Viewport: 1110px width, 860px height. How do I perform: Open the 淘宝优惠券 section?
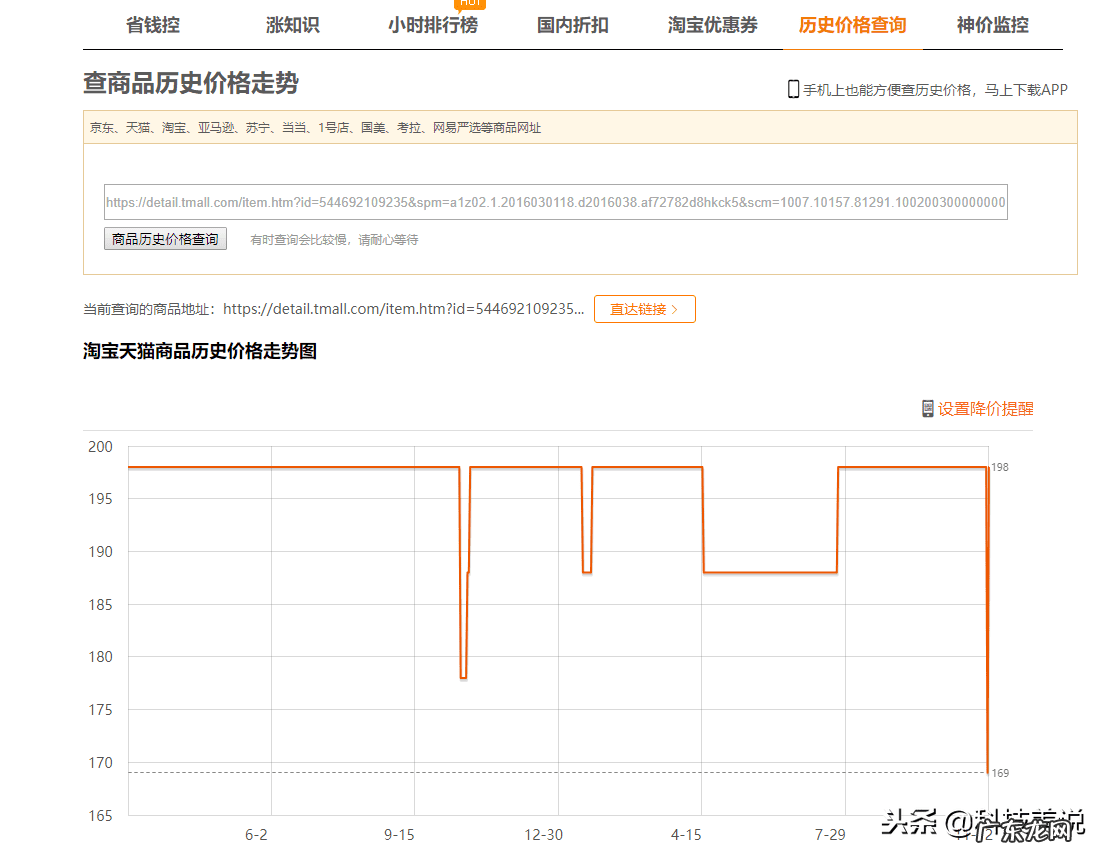(x=712, y=26)
